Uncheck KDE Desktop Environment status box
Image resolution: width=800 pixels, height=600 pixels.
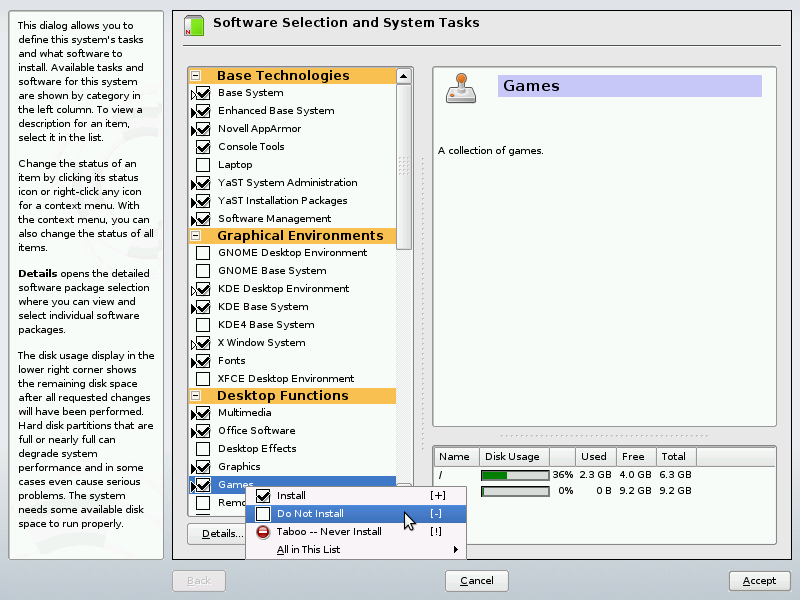[x=203, y=289]
